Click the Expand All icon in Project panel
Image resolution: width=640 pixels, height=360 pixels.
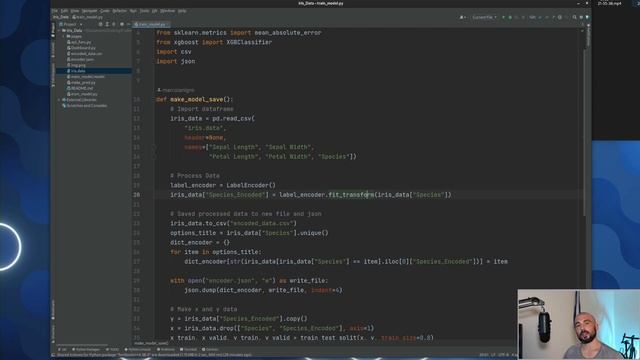tap(107, 24)
